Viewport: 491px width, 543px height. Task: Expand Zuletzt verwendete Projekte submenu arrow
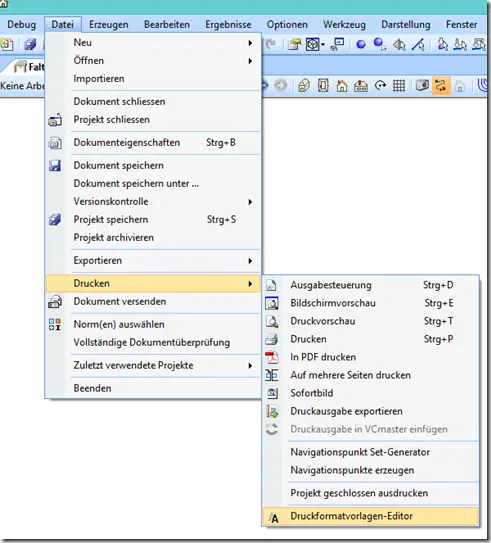(x=250, y=365)
